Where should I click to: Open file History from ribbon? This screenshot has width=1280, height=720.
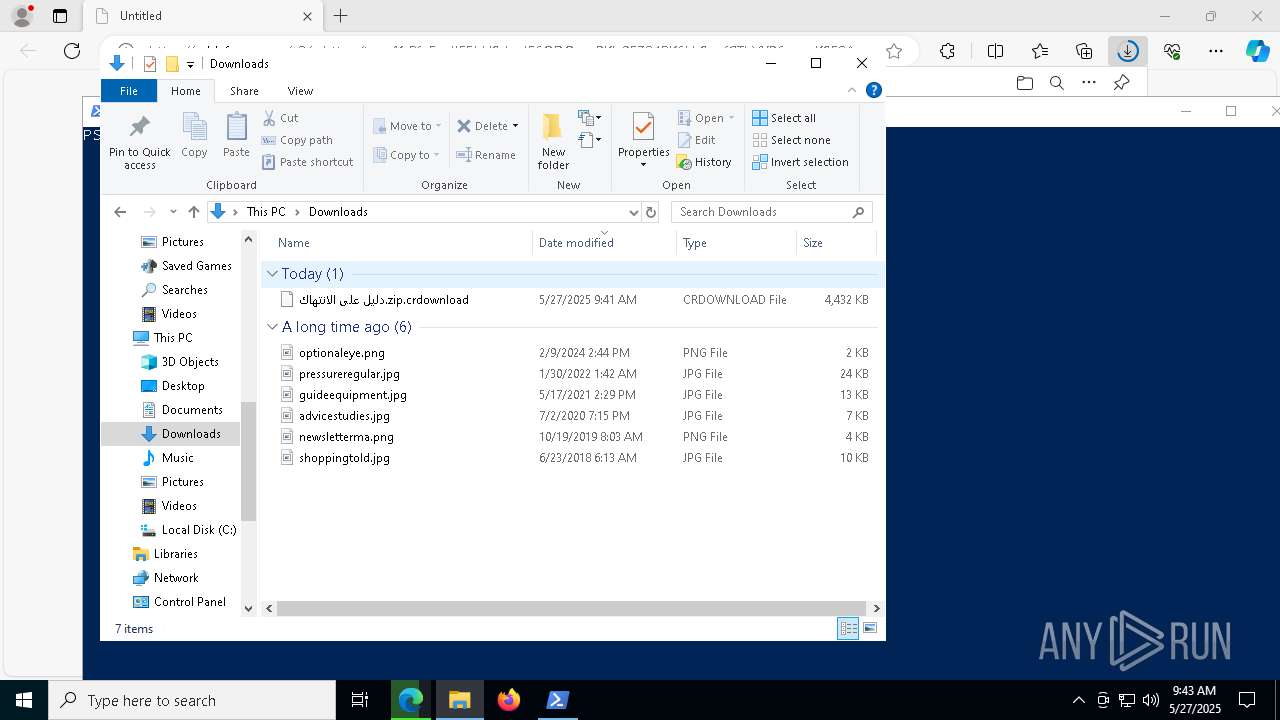click(x=704, y=162)
